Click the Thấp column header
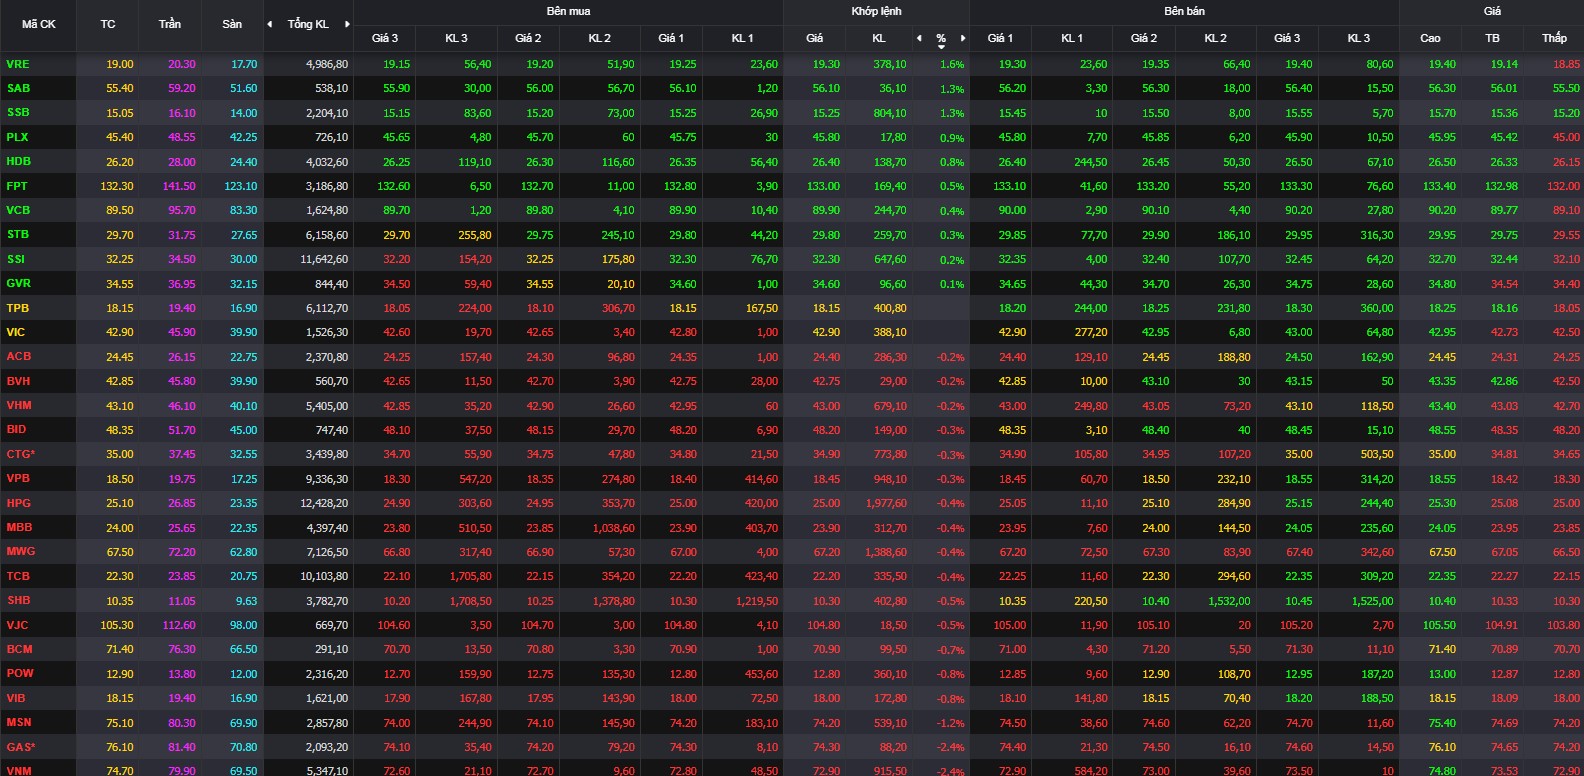This screenshot has height=776, width=1584. (x=1554, y=38)
